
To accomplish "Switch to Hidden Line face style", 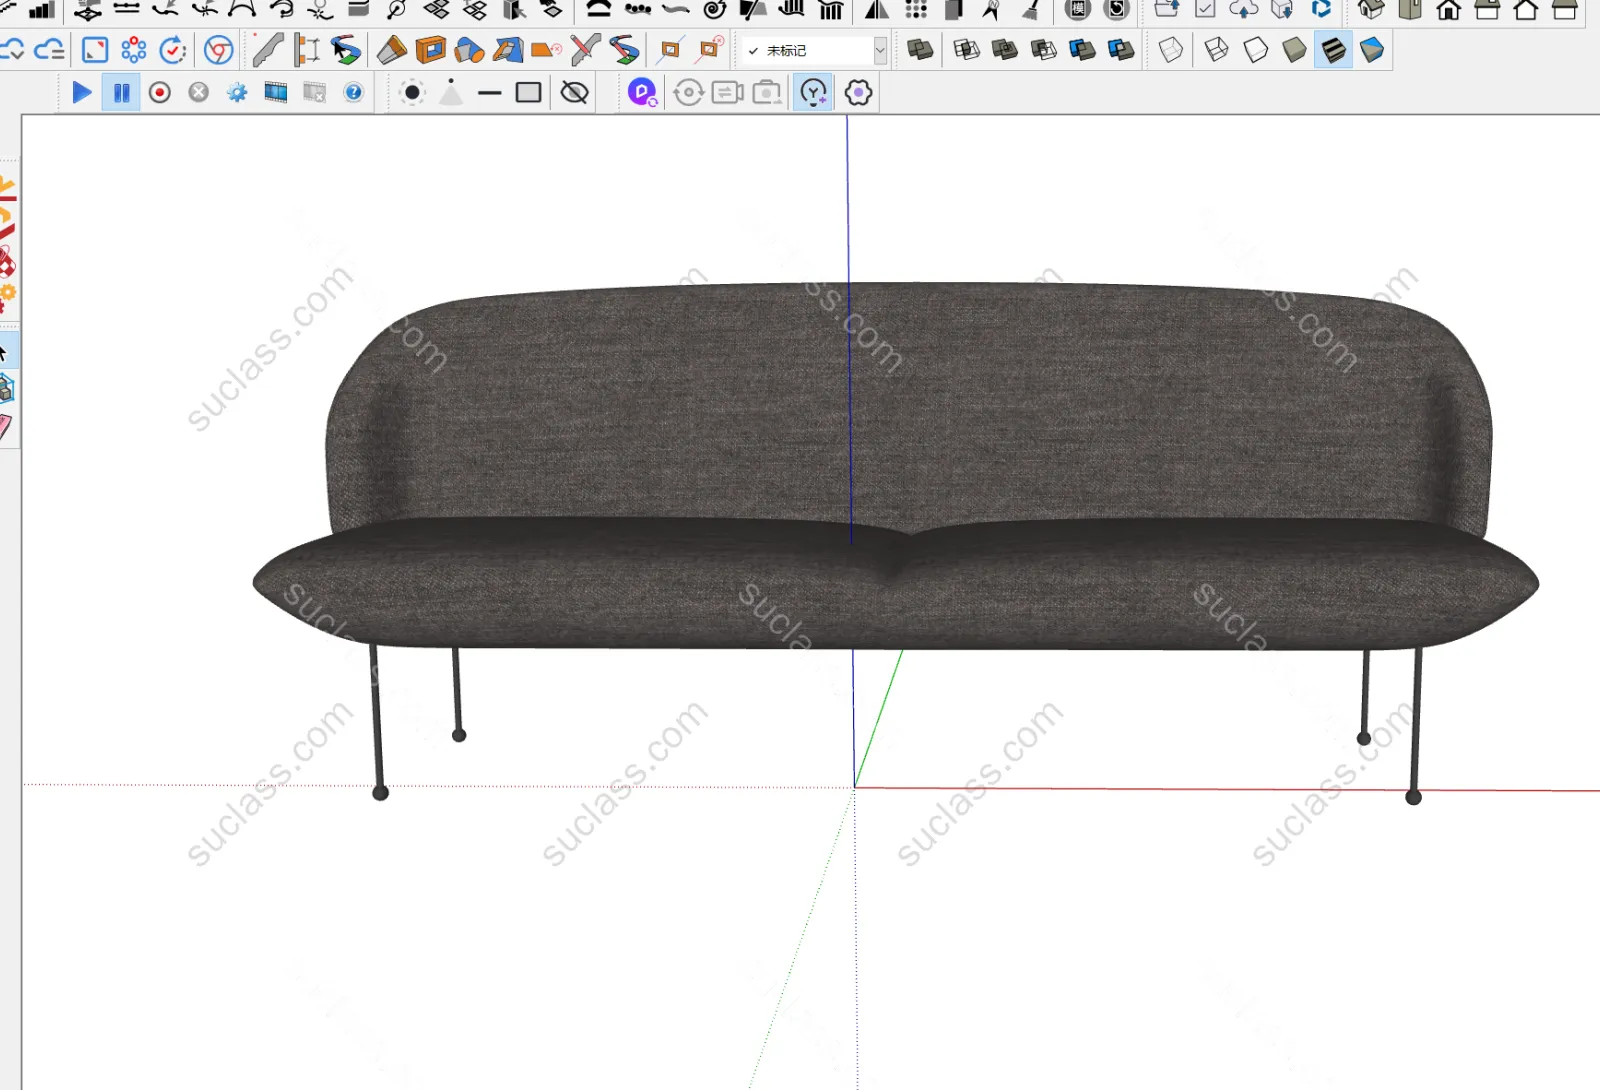I will tap(1256, 50).
